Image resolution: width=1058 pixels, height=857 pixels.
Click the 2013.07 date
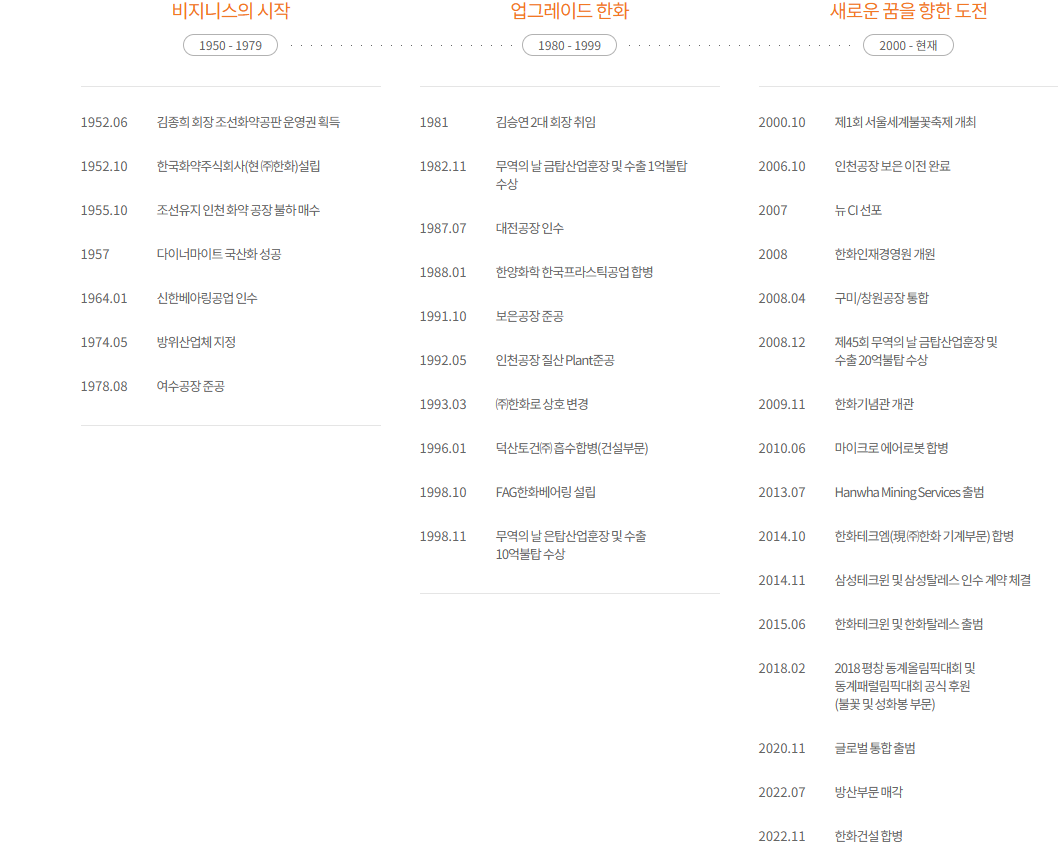[x=781, y=493]
